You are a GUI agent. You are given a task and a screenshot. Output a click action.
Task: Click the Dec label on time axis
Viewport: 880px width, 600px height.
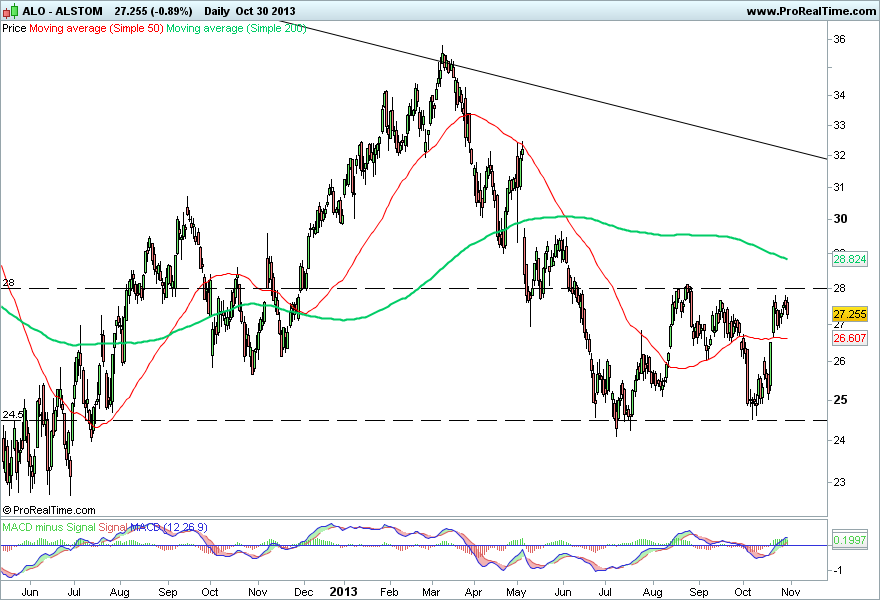point(304,592)
